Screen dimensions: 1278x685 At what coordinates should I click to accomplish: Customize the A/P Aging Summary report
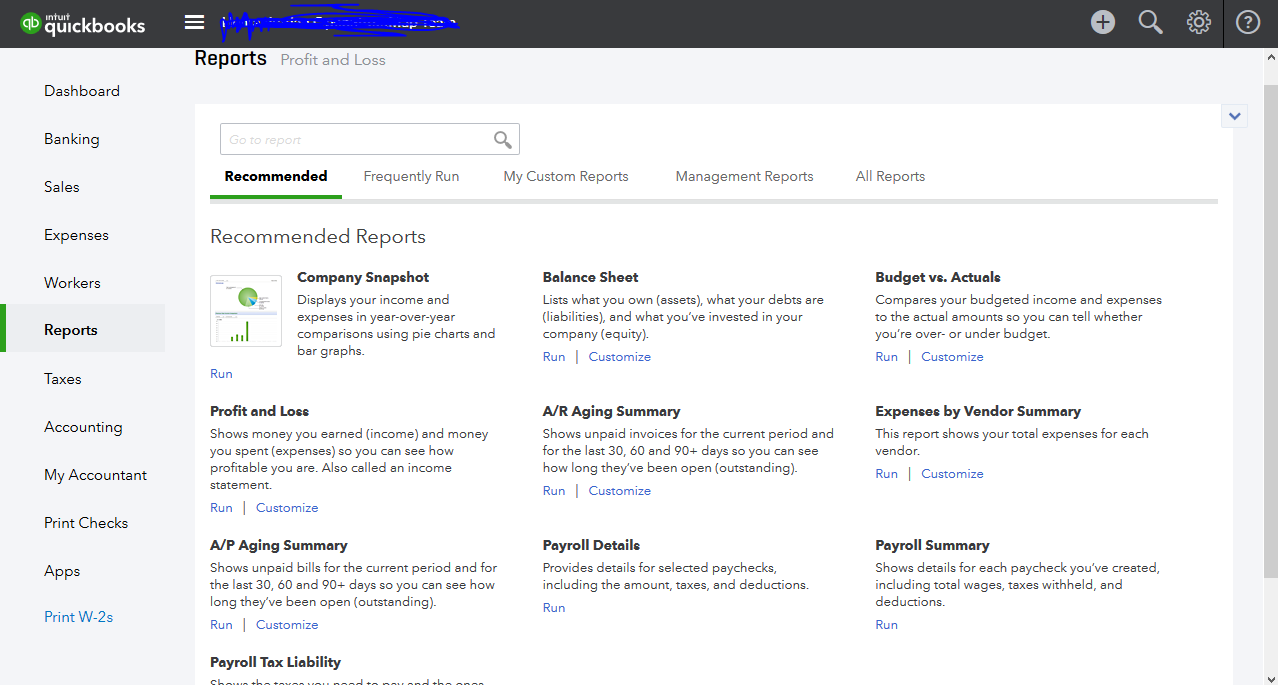click(x=287, y=625)
